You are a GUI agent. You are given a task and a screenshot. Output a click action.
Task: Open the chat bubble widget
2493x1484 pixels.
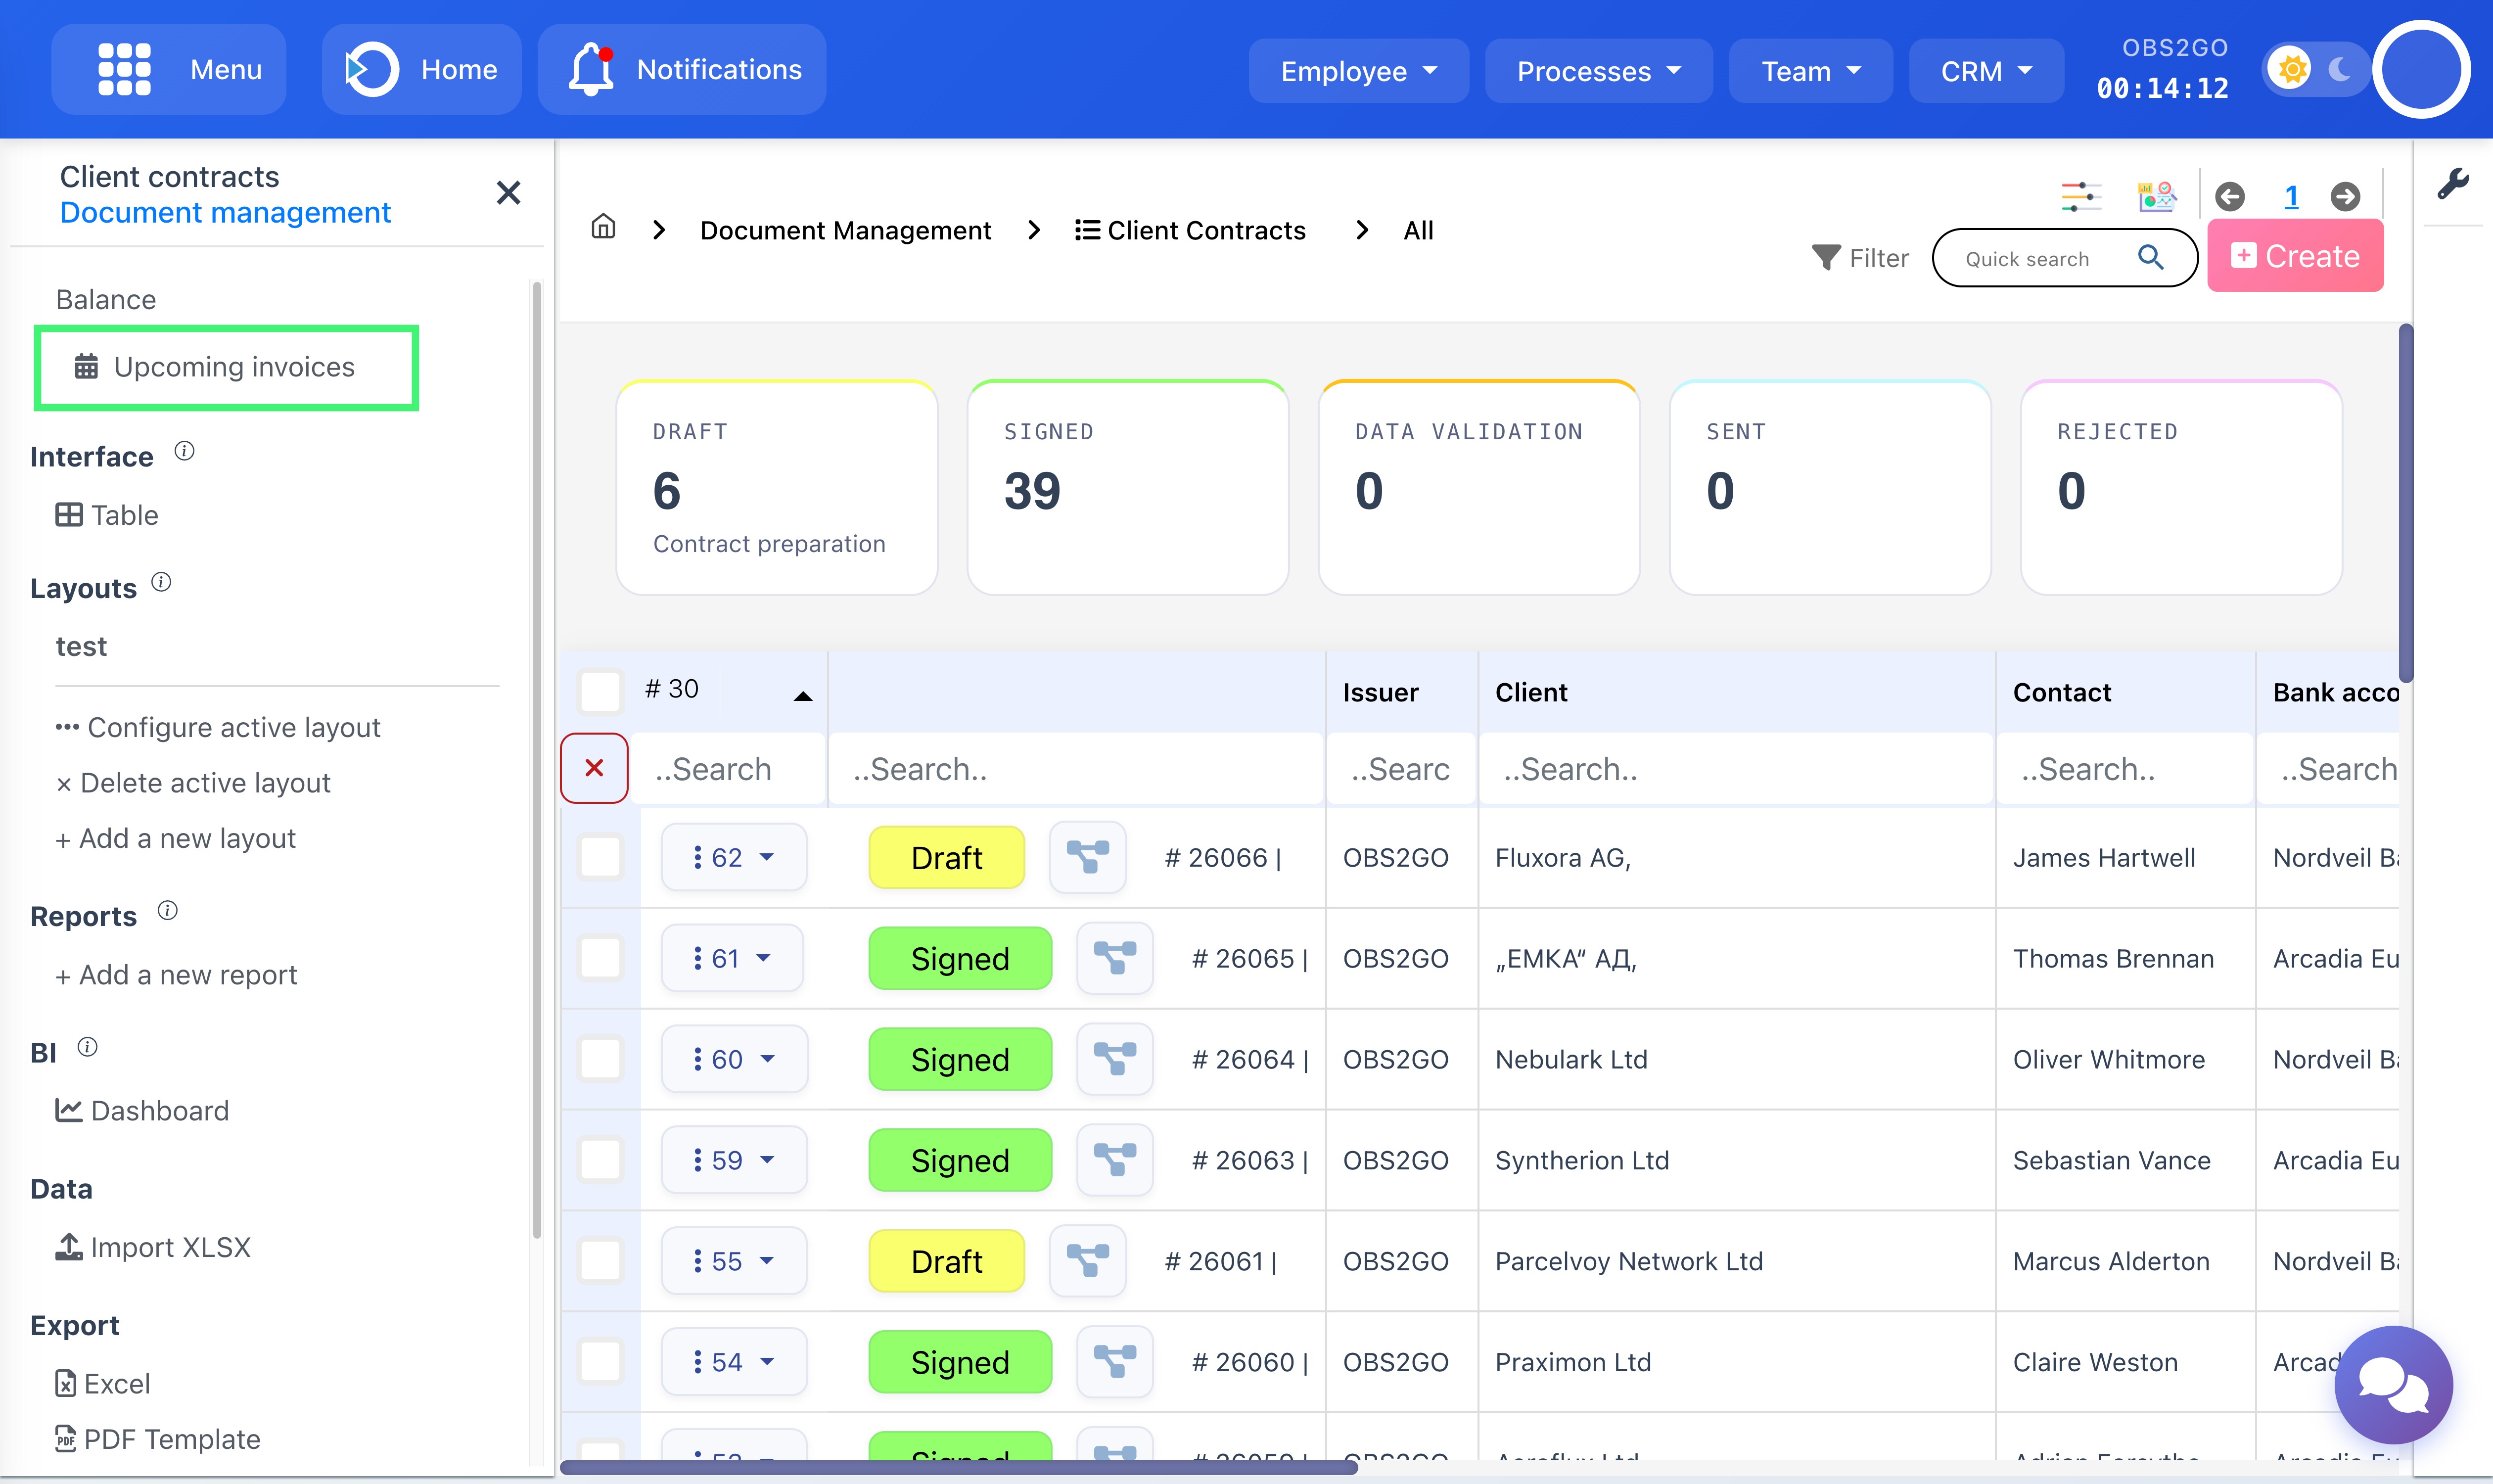(2393, 1385)
